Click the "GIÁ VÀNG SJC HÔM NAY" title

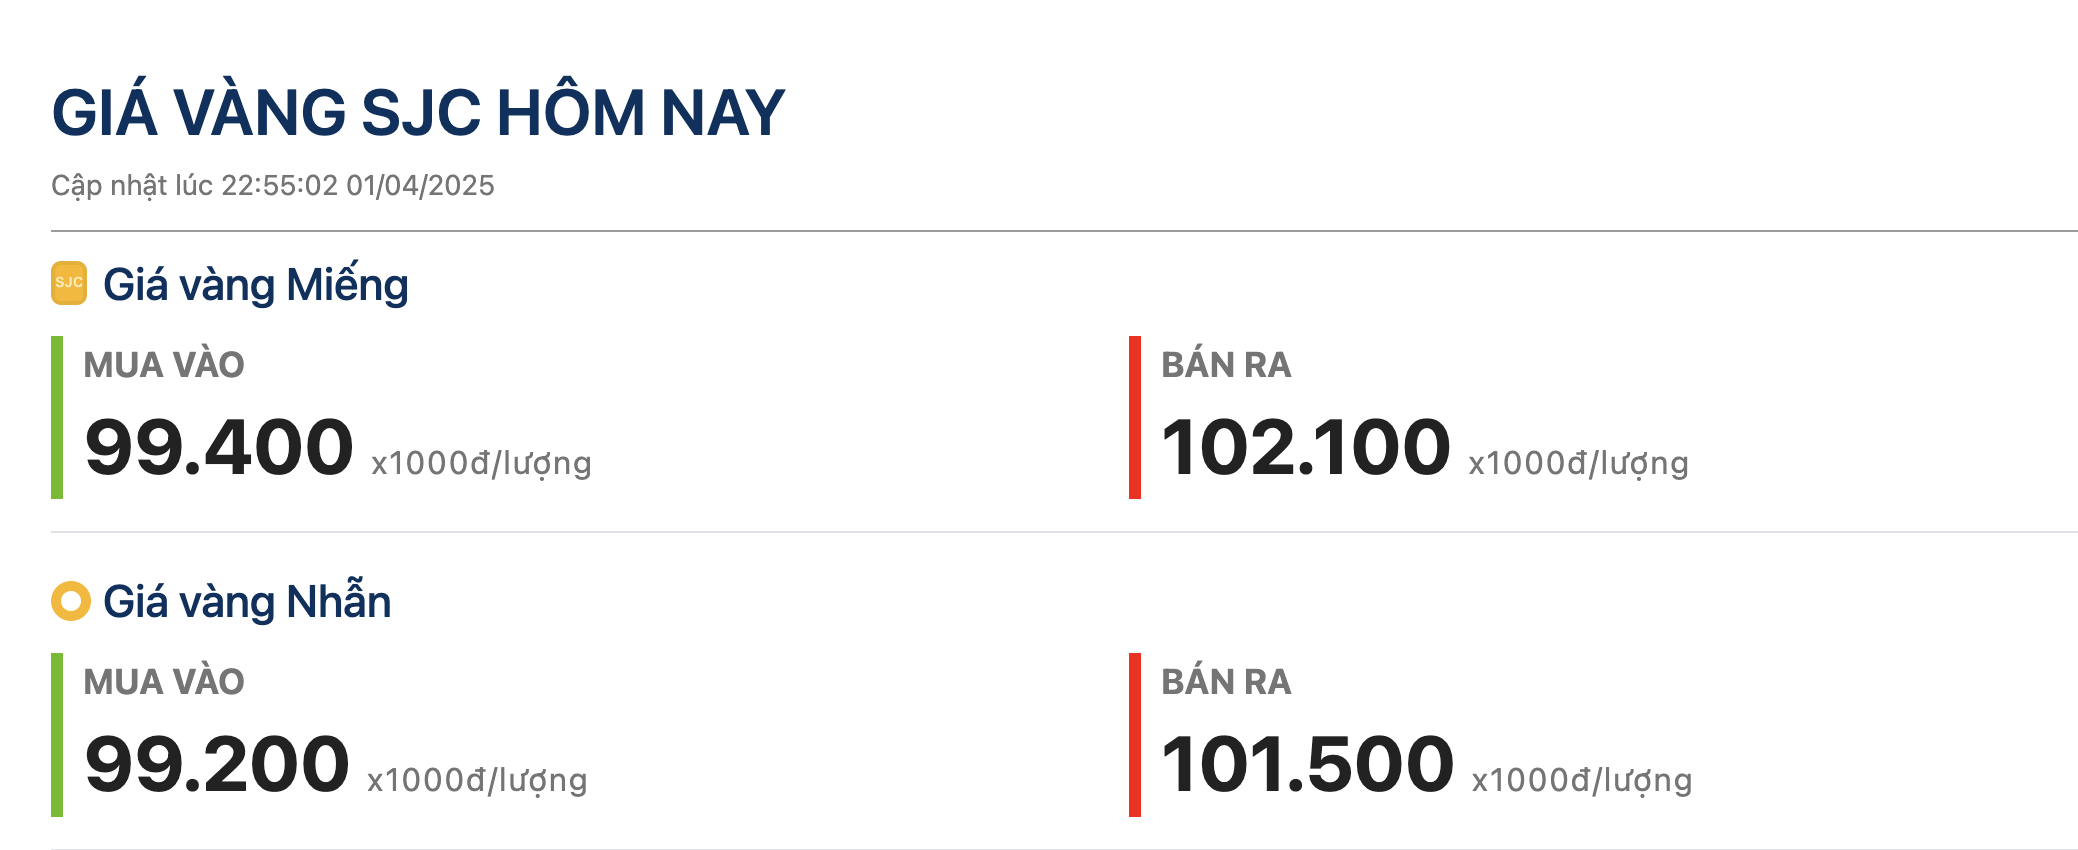418,112
